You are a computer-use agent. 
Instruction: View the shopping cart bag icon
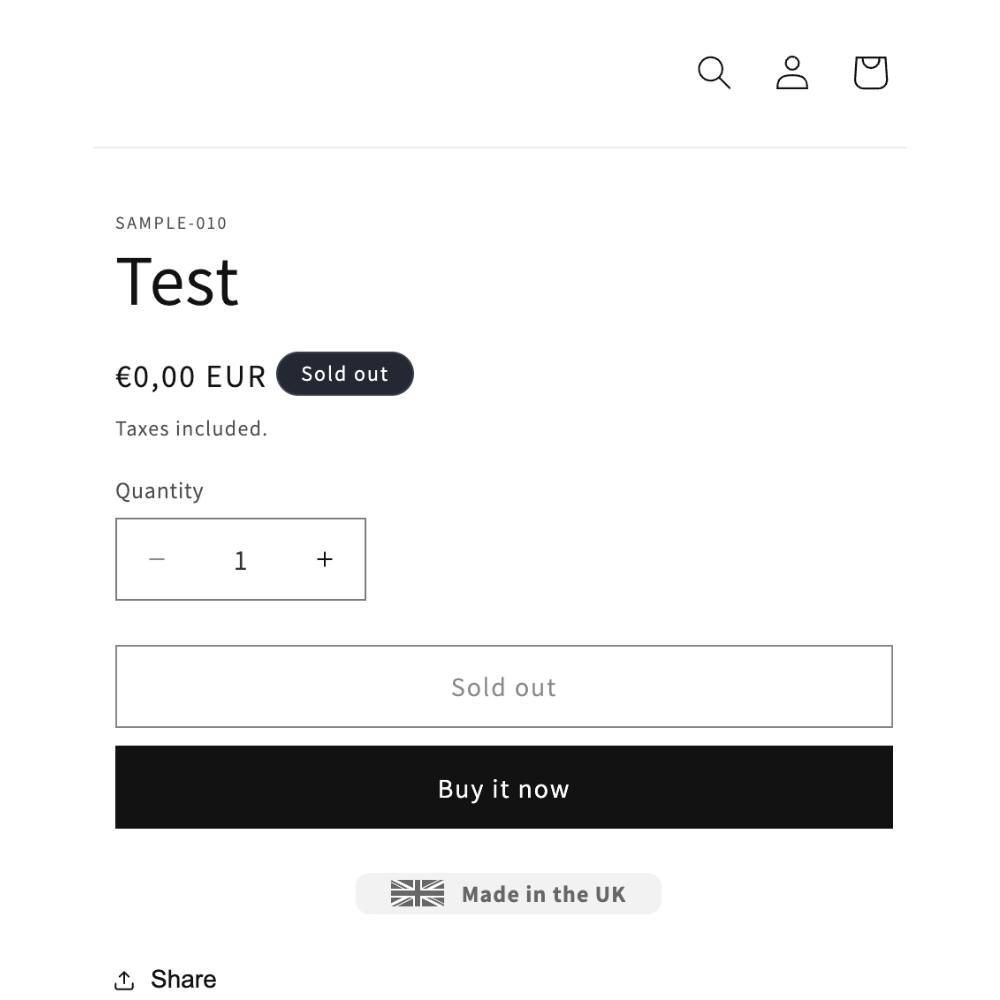point(871,72)
